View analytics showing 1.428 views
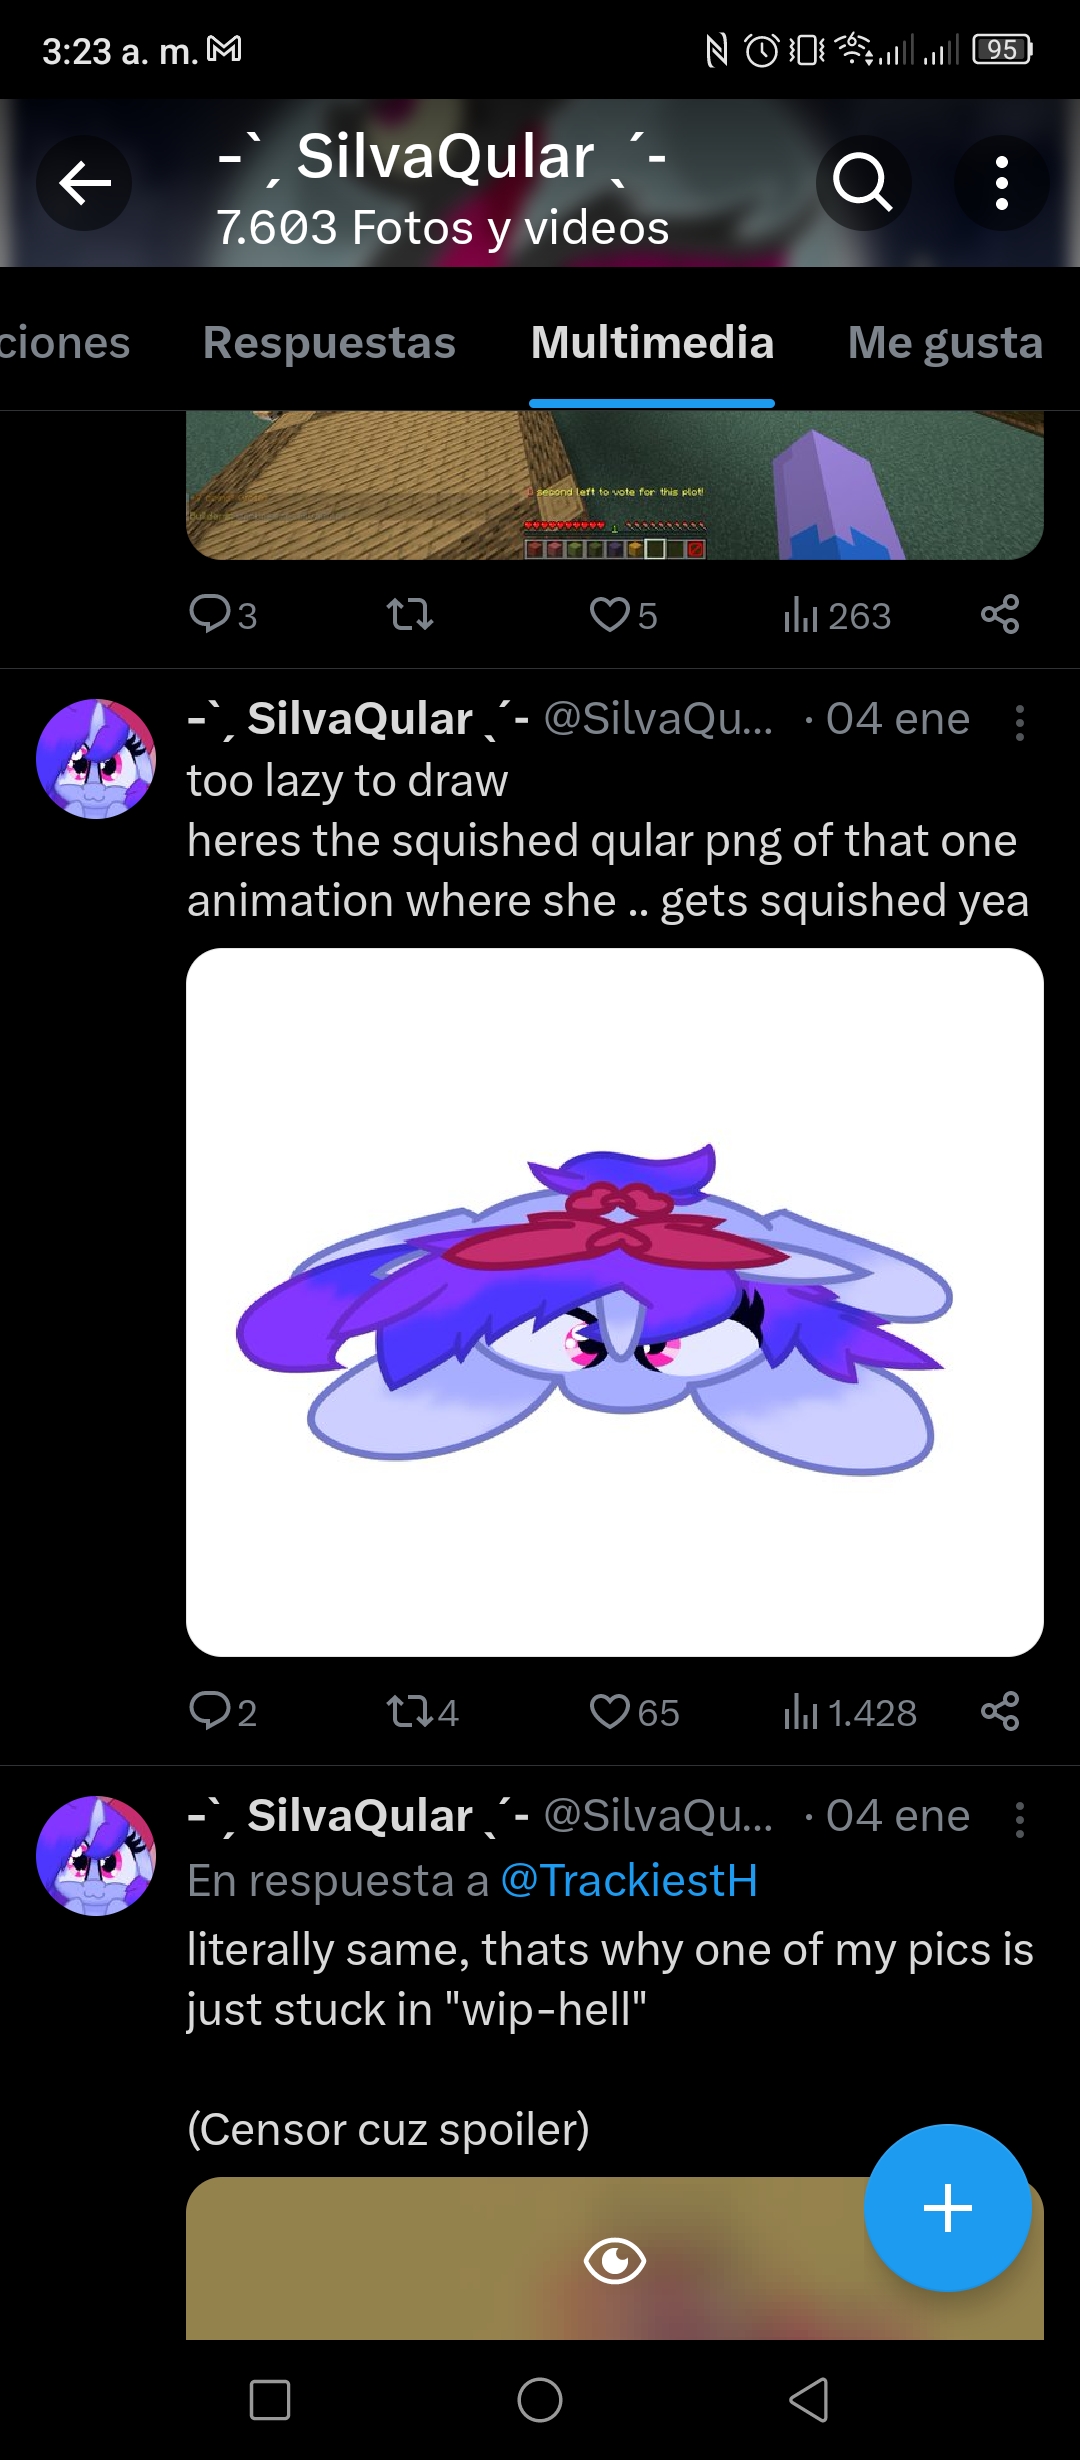Image resolution: width=1080 pixels, height=2460 pixels. point(850,1712)
